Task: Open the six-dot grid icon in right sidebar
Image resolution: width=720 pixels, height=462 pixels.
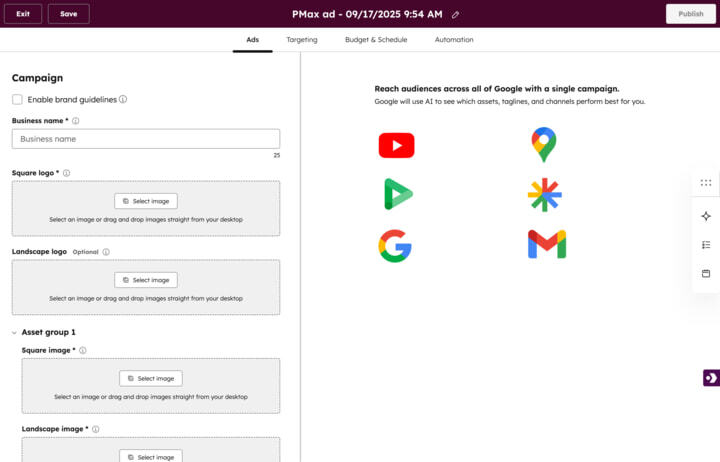Action: point(706,183)
